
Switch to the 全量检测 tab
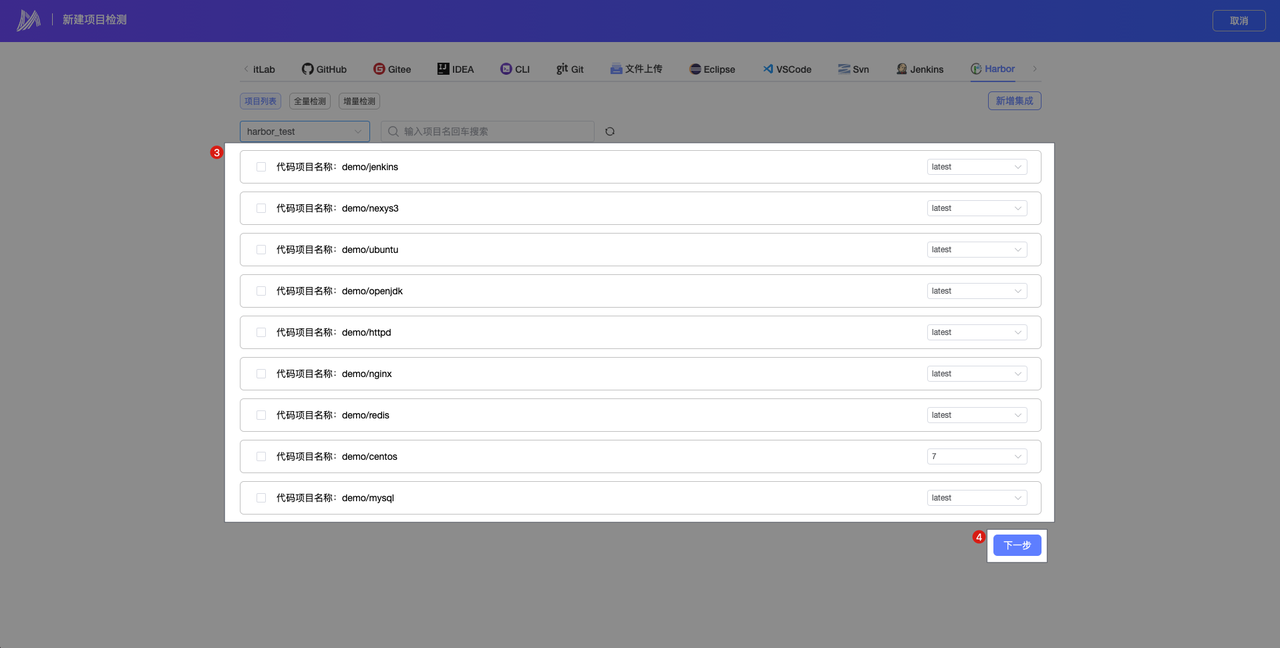click(x=310, y=101)
